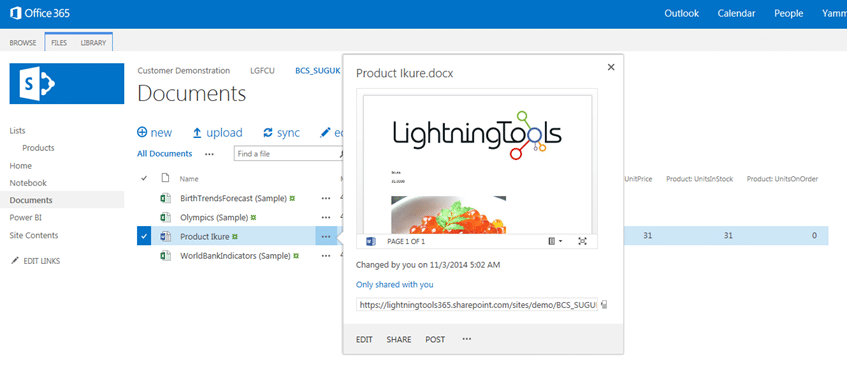Sort by Product: UnitsInStock column header
The image size is (847, 373).
(700, 179)
